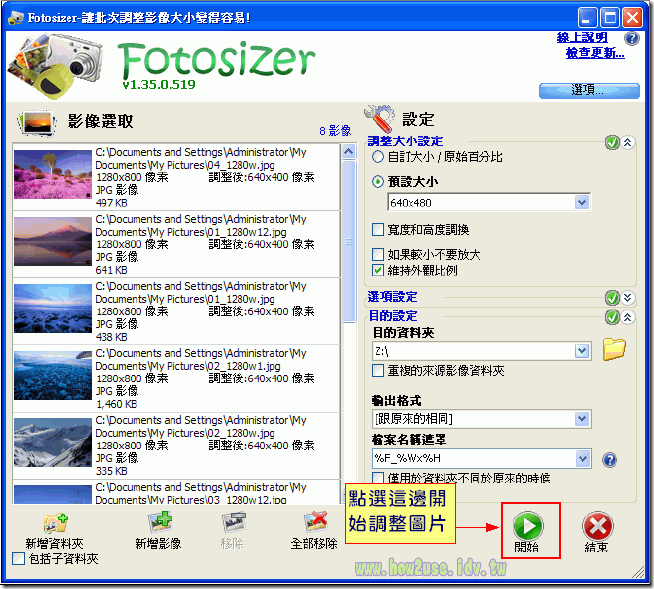
Task: Maximize the Fotosizer window
Action: 610,18
